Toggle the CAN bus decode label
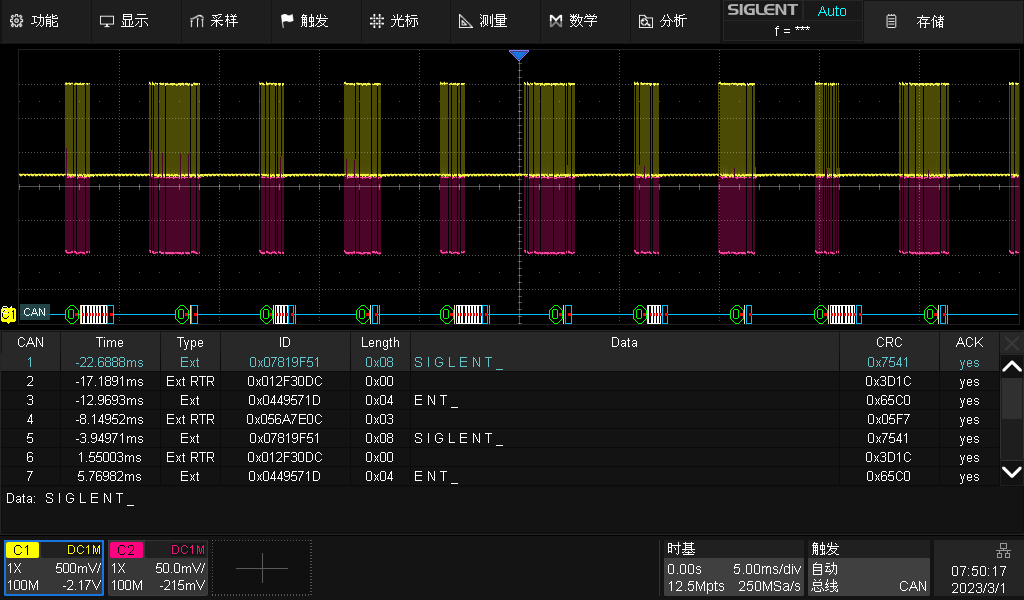Viewport: 1024px width, 600px height. pyautogui.click(x=33, y=313)
